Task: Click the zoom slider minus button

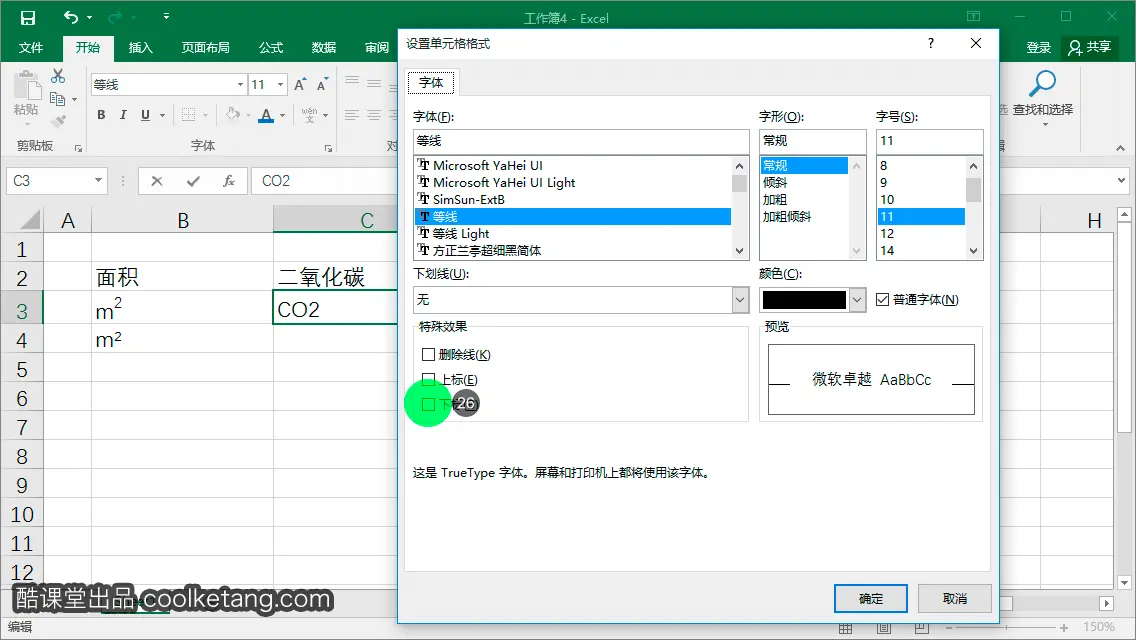Action: (x=949, y=628)
